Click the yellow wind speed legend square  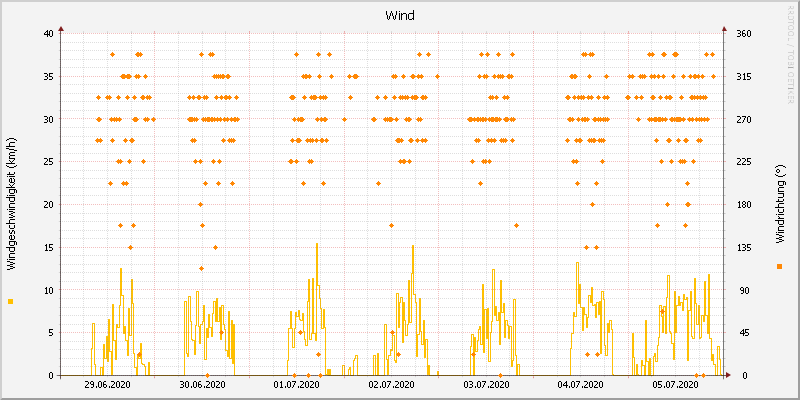point(11,302)
